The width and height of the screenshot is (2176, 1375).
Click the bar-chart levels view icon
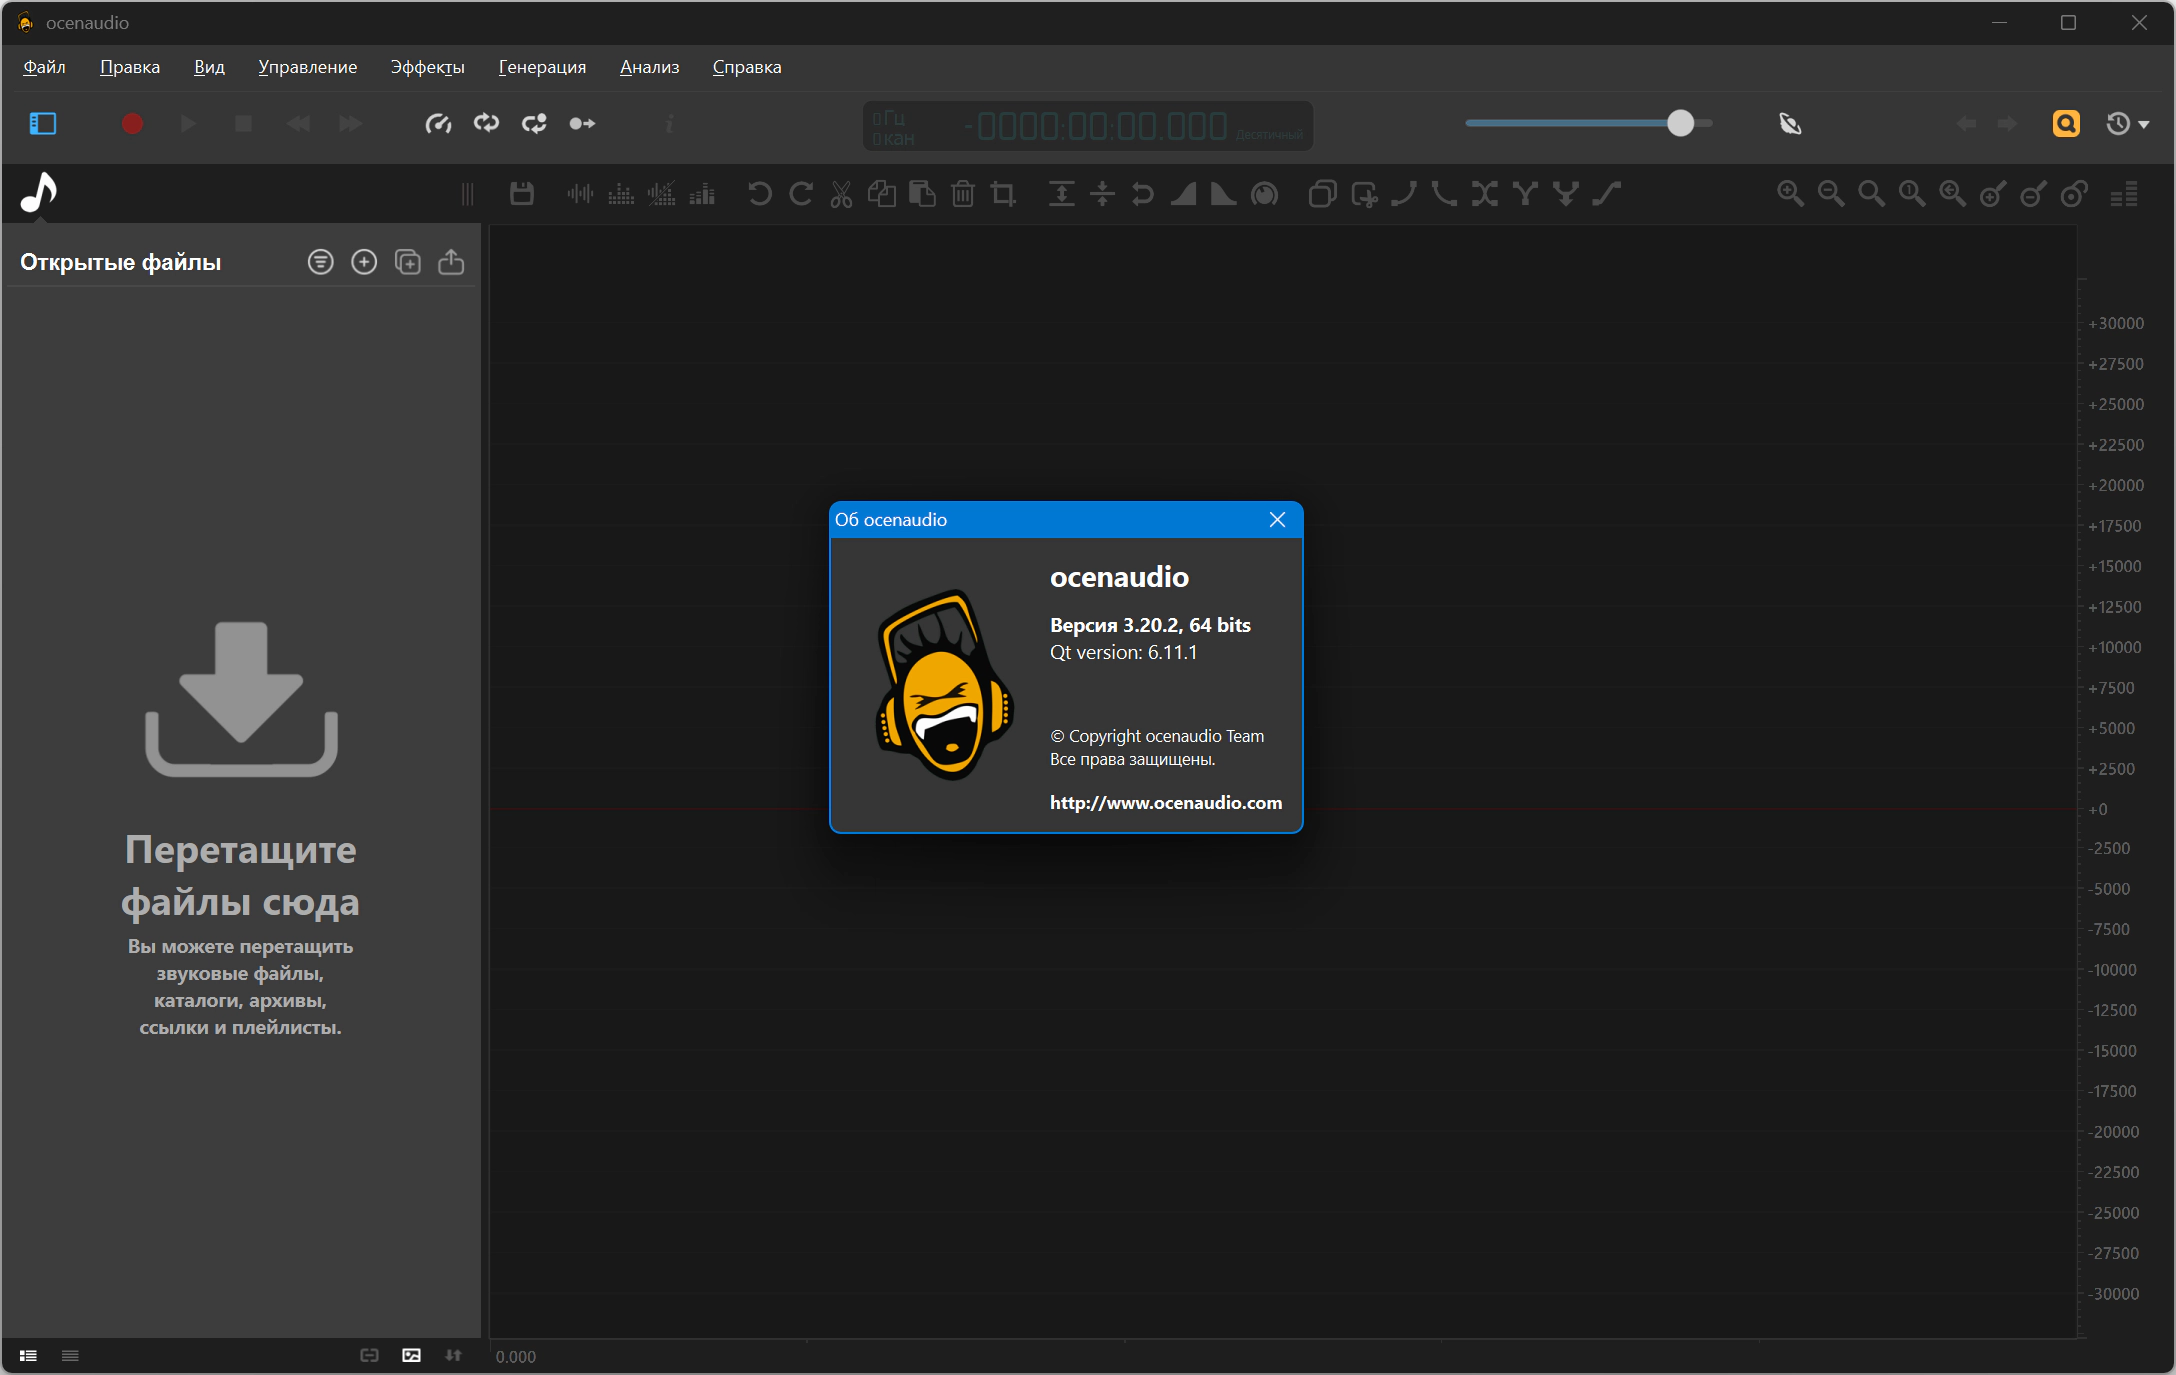coord(702,193)
